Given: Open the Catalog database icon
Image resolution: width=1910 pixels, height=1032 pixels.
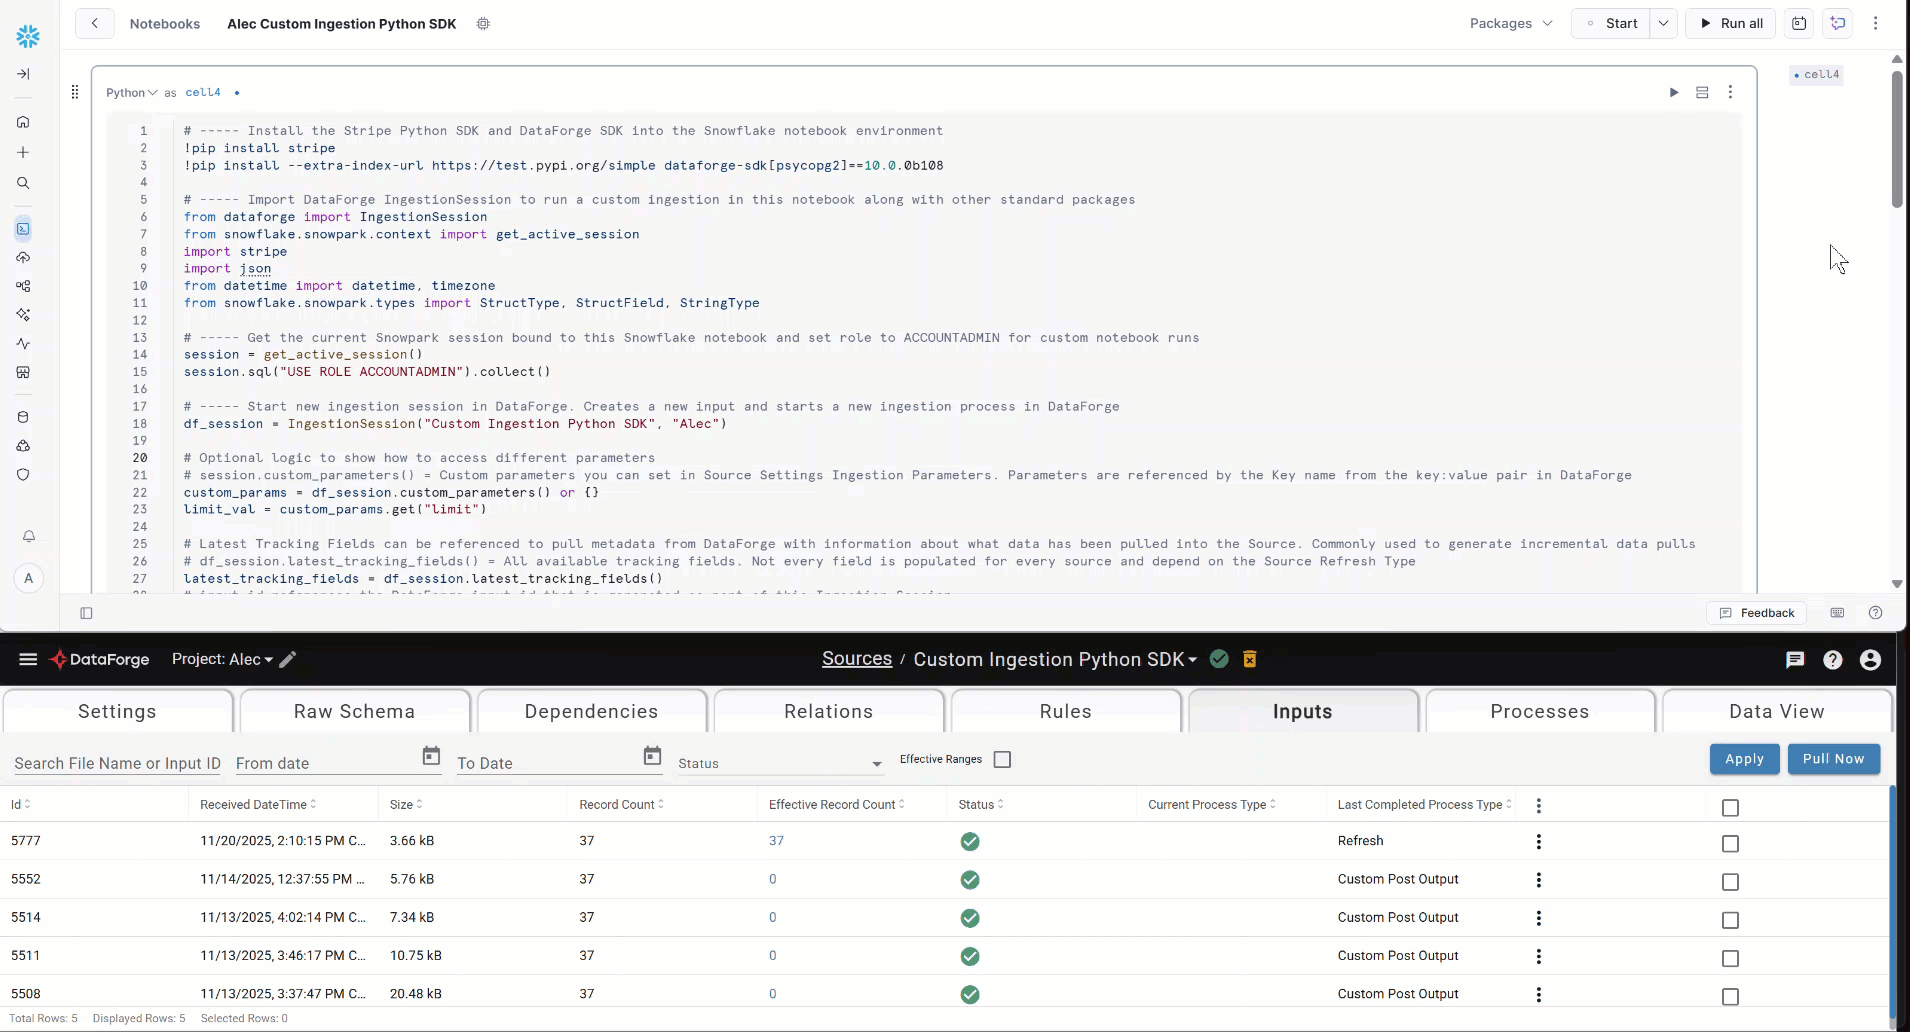Looking at the screenshot, I should tap(23, 417).
